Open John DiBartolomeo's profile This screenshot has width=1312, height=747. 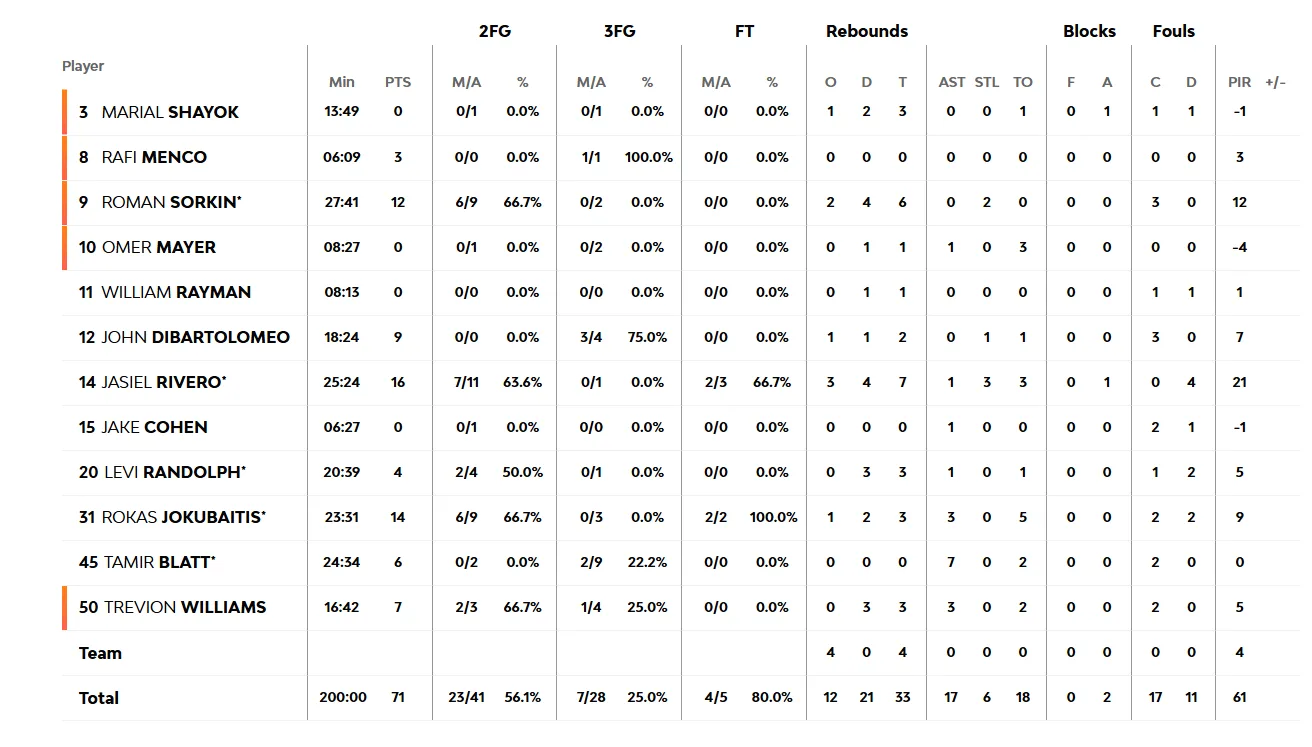195,337
